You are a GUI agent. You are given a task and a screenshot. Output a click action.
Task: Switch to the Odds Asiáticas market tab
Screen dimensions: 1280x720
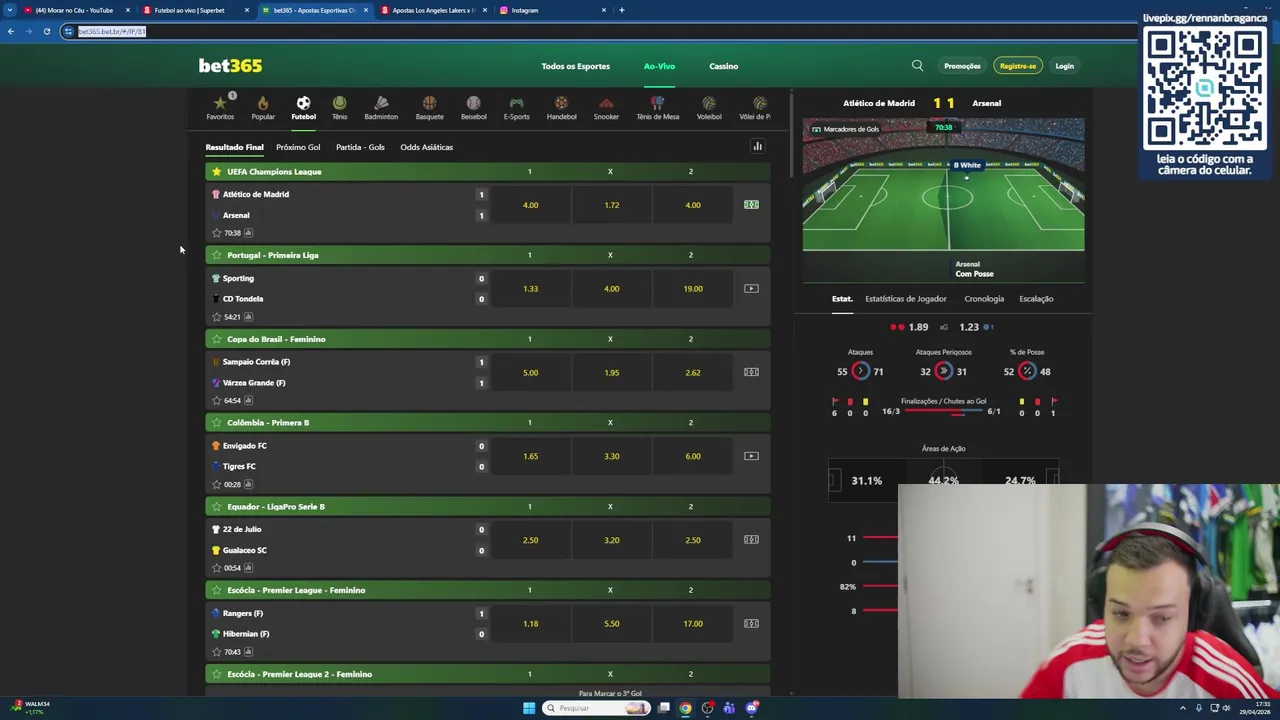(x=426, y=147)
